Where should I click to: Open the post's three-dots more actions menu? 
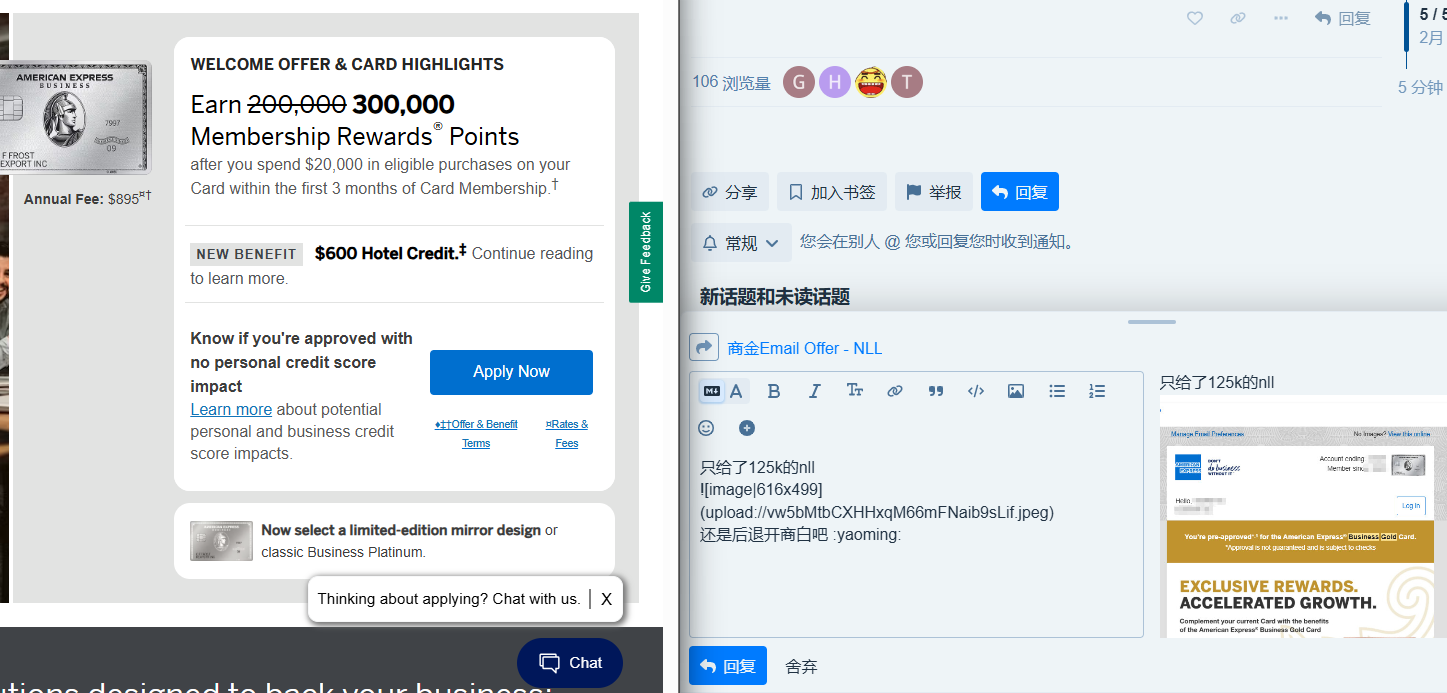pos(1281,18)
